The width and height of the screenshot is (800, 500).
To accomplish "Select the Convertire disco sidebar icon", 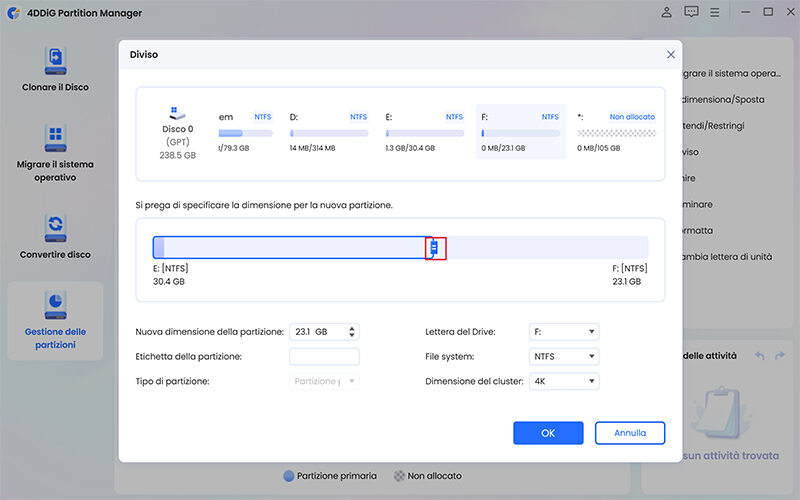I will coord(55,226).
